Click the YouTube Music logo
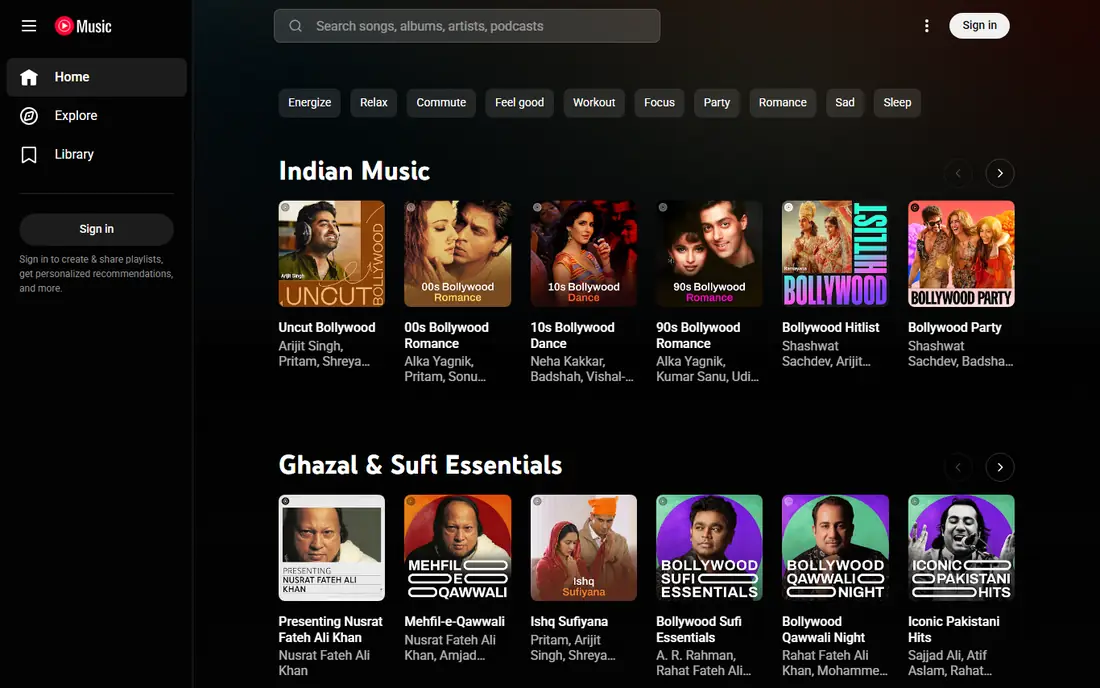This screenshot has width=1100, height=688. pyautogui.click(x=83, y=26)
